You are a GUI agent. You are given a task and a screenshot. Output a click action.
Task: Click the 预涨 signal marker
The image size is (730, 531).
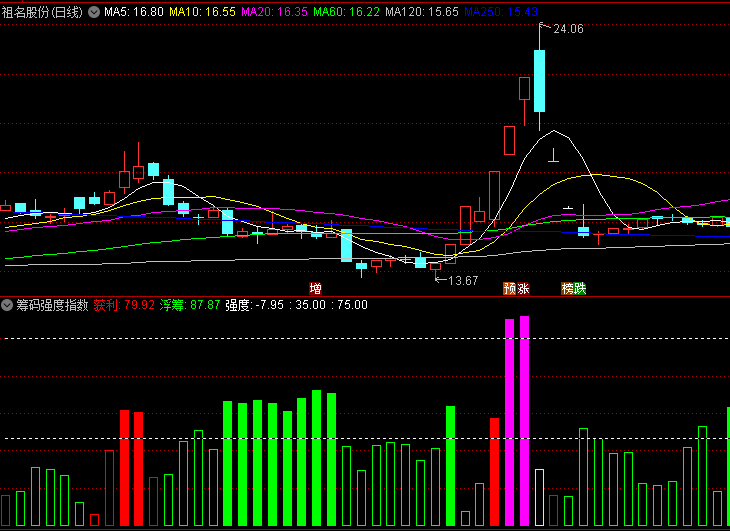click(x=517, y=289)
